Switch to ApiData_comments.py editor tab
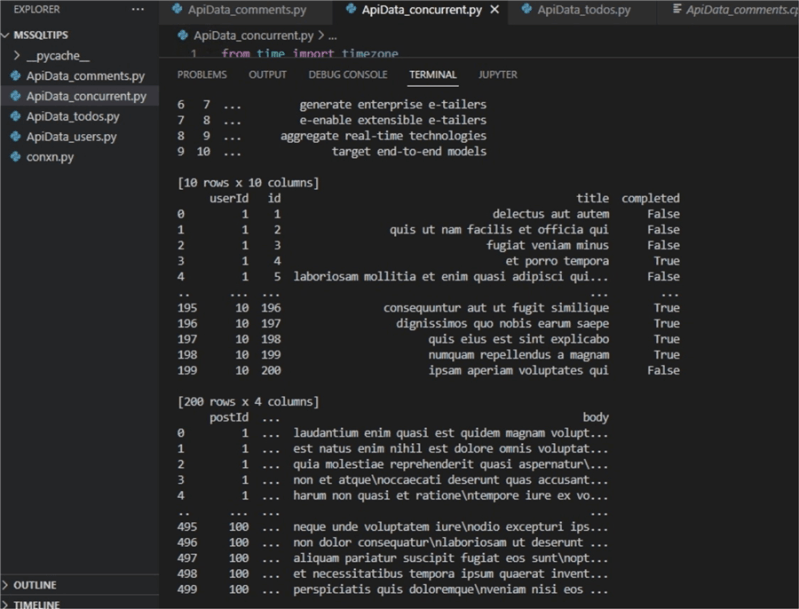Screen dimensions: 799x609 pyautogui.click(x=246, y=10)
